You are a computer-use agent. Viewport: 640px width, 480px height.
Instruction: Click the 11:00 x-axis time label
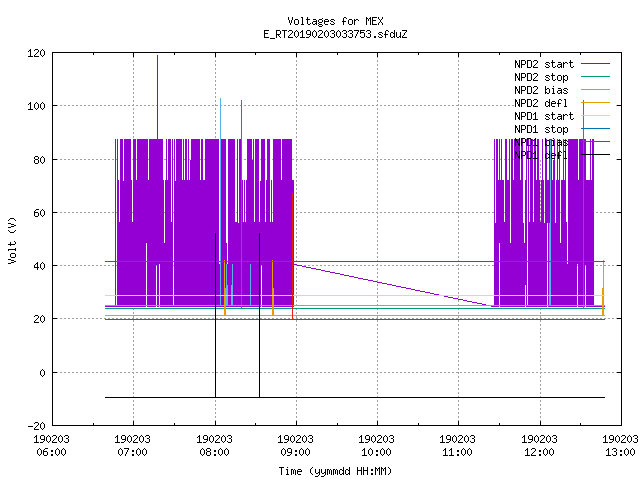[457, 452]
